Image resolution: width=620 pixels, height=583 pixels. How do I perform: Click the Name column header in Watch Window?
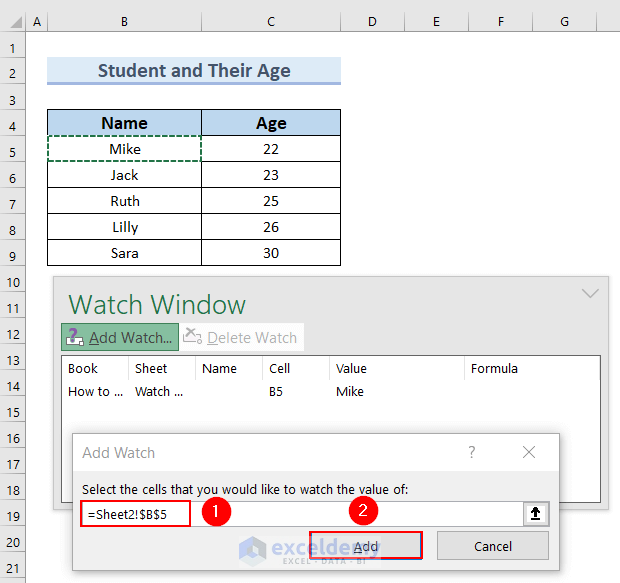(x=229, y=368)
